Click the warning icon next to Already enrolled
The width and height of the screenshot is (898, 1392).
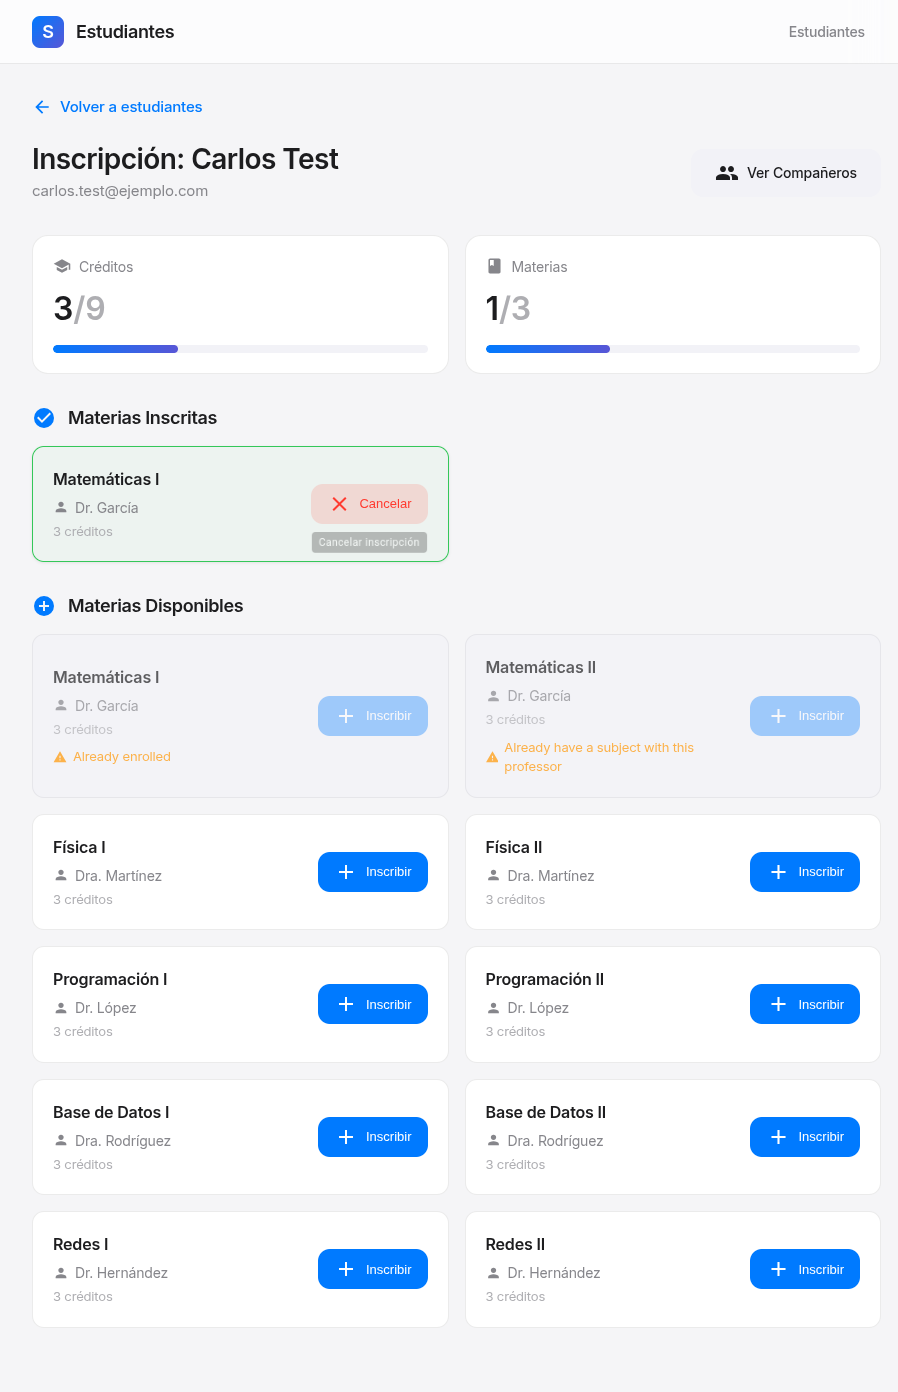(60, 757)
